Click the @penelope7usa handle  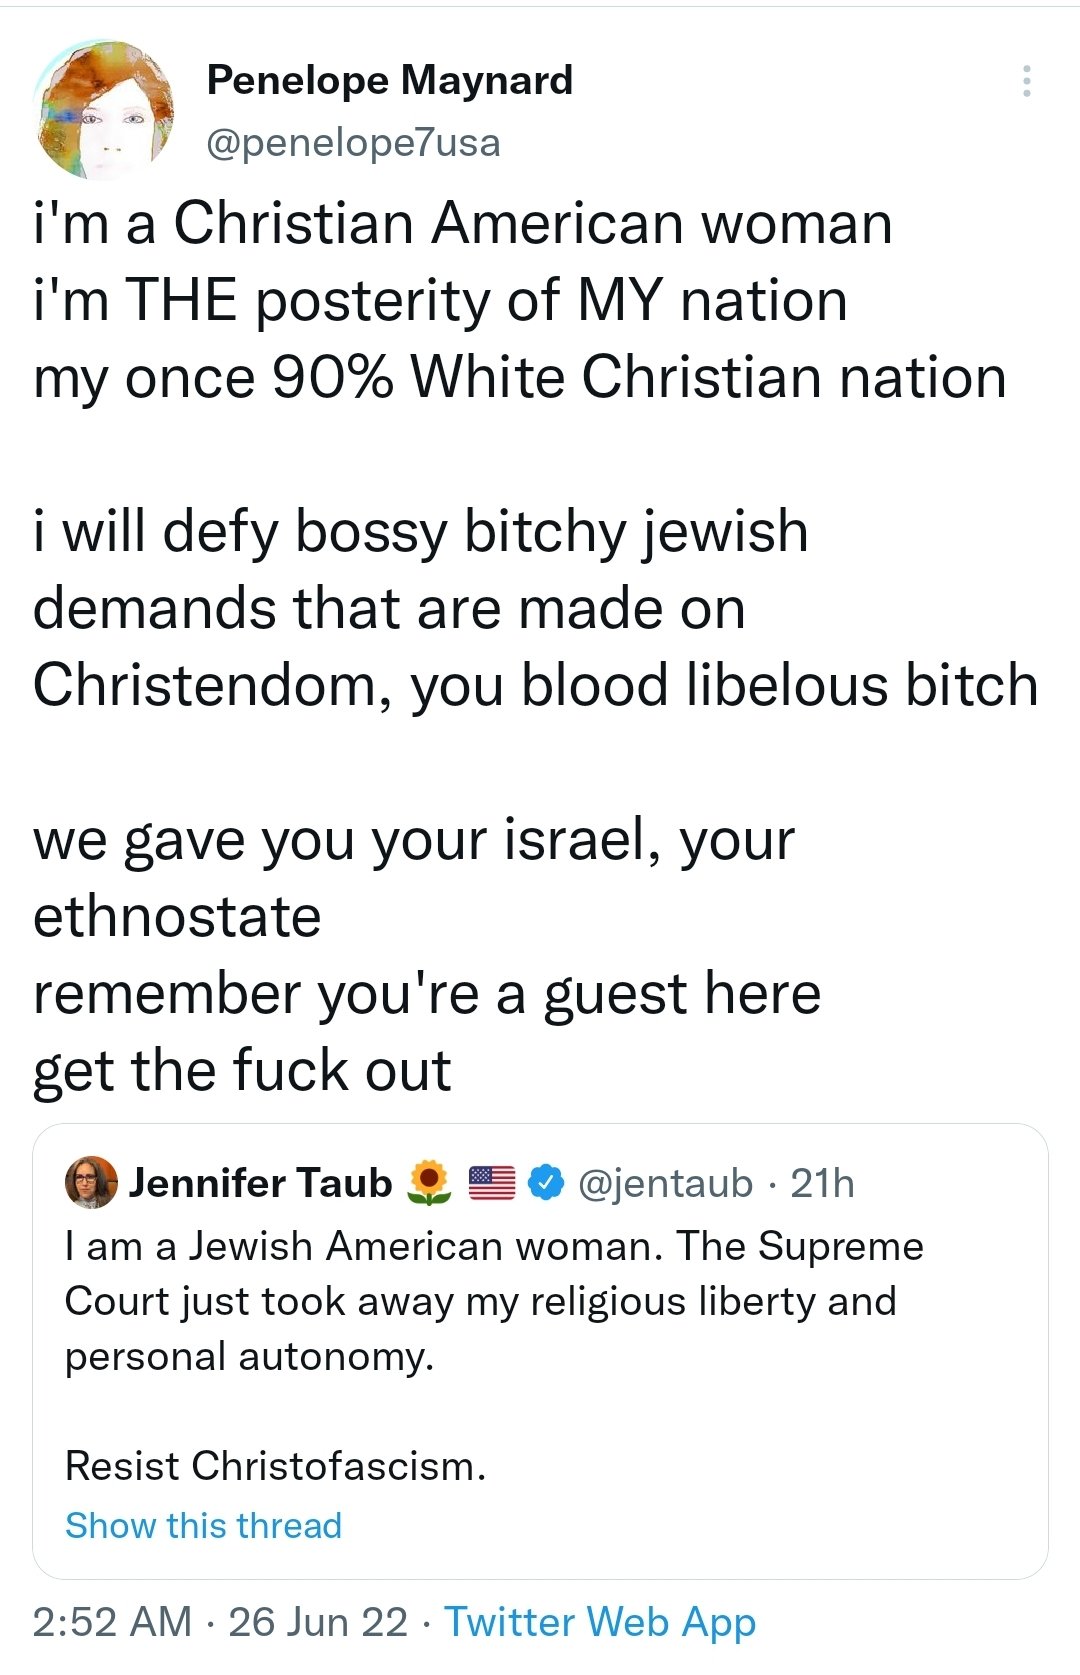click(x=353, y=143)
